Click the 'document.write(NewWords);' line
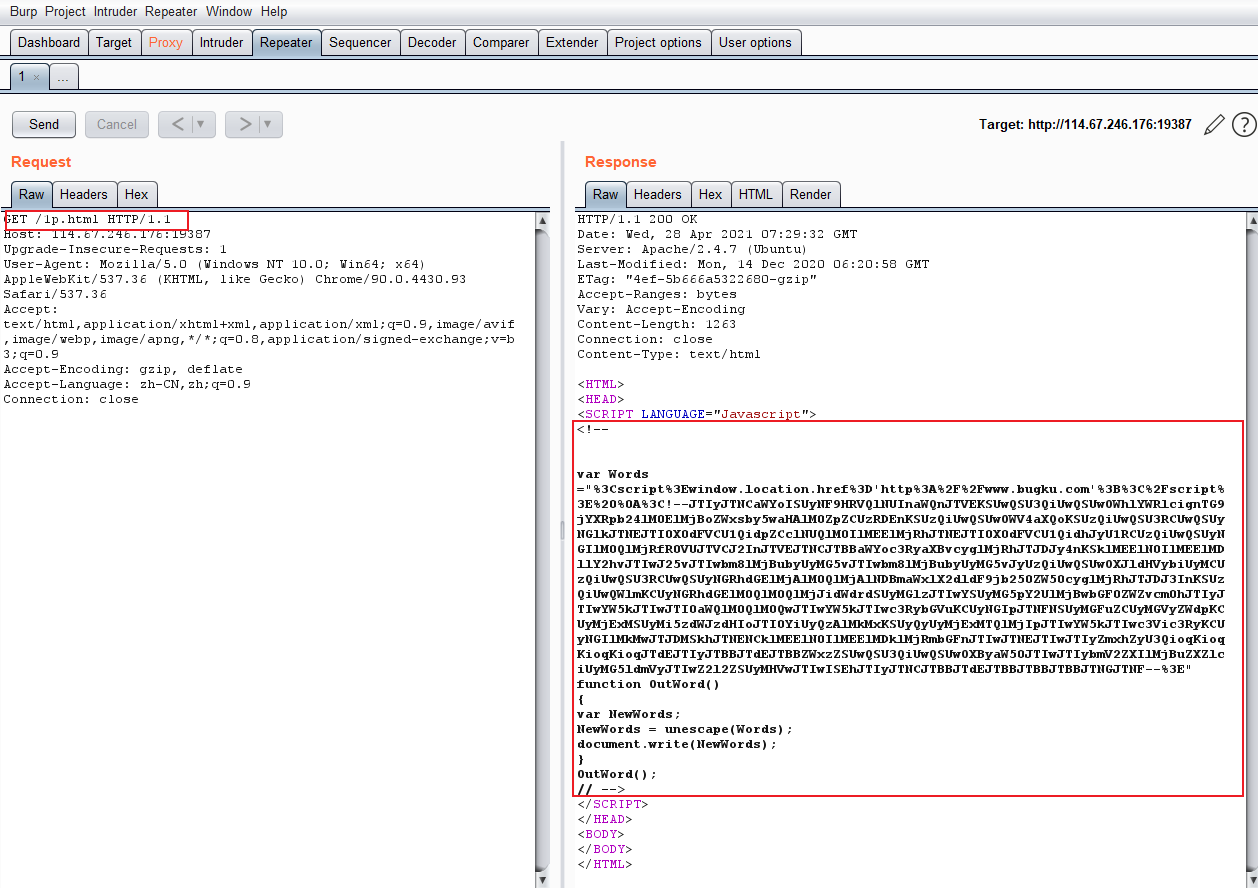This screenshot has width=1258, height=888. [x=677, y=744]
